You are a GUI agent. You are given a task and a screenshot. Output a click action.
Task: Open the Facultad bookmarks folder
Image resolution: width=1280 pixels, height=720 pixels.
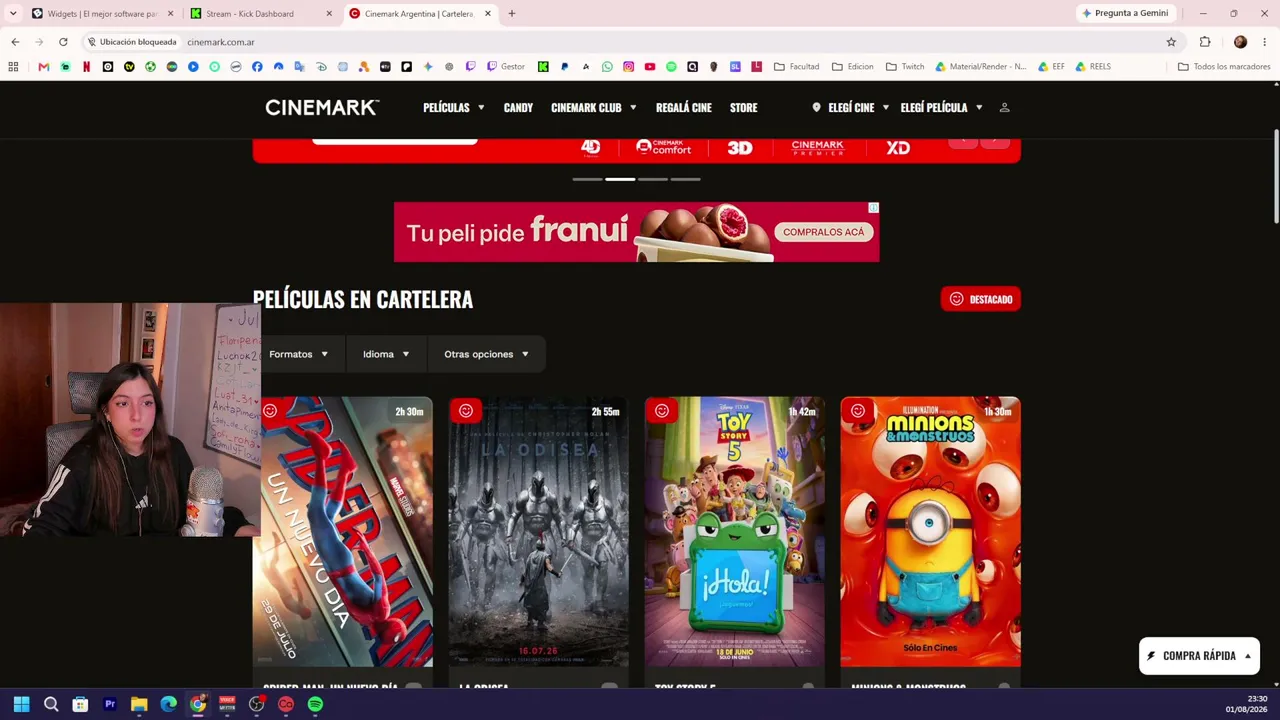point(797,67)
